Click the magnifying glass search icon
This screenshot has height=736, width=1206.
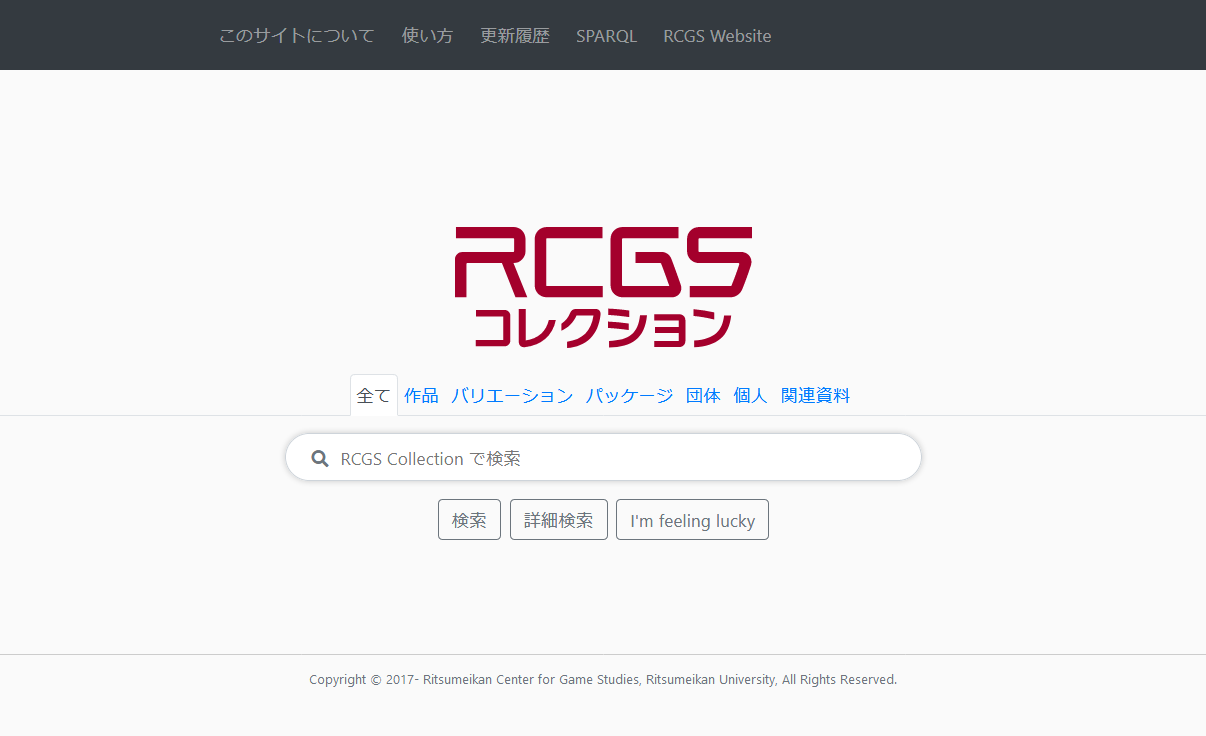pos(320,459)
